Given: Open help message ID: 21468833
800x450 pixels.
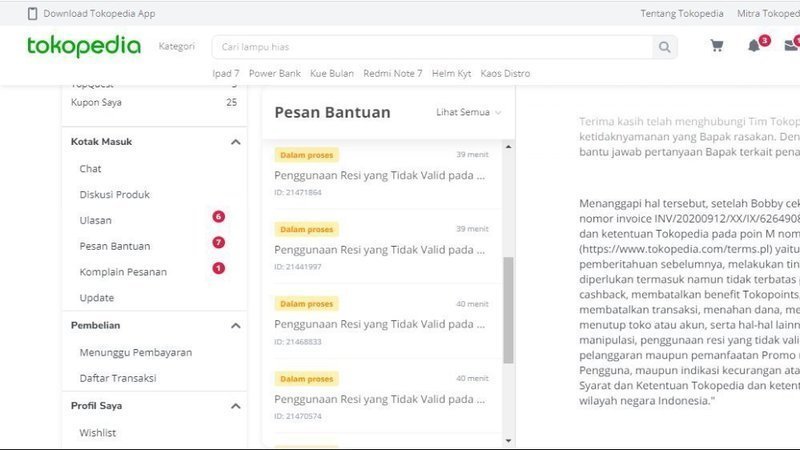Looking at the screenshot, I should pos(382,322).
